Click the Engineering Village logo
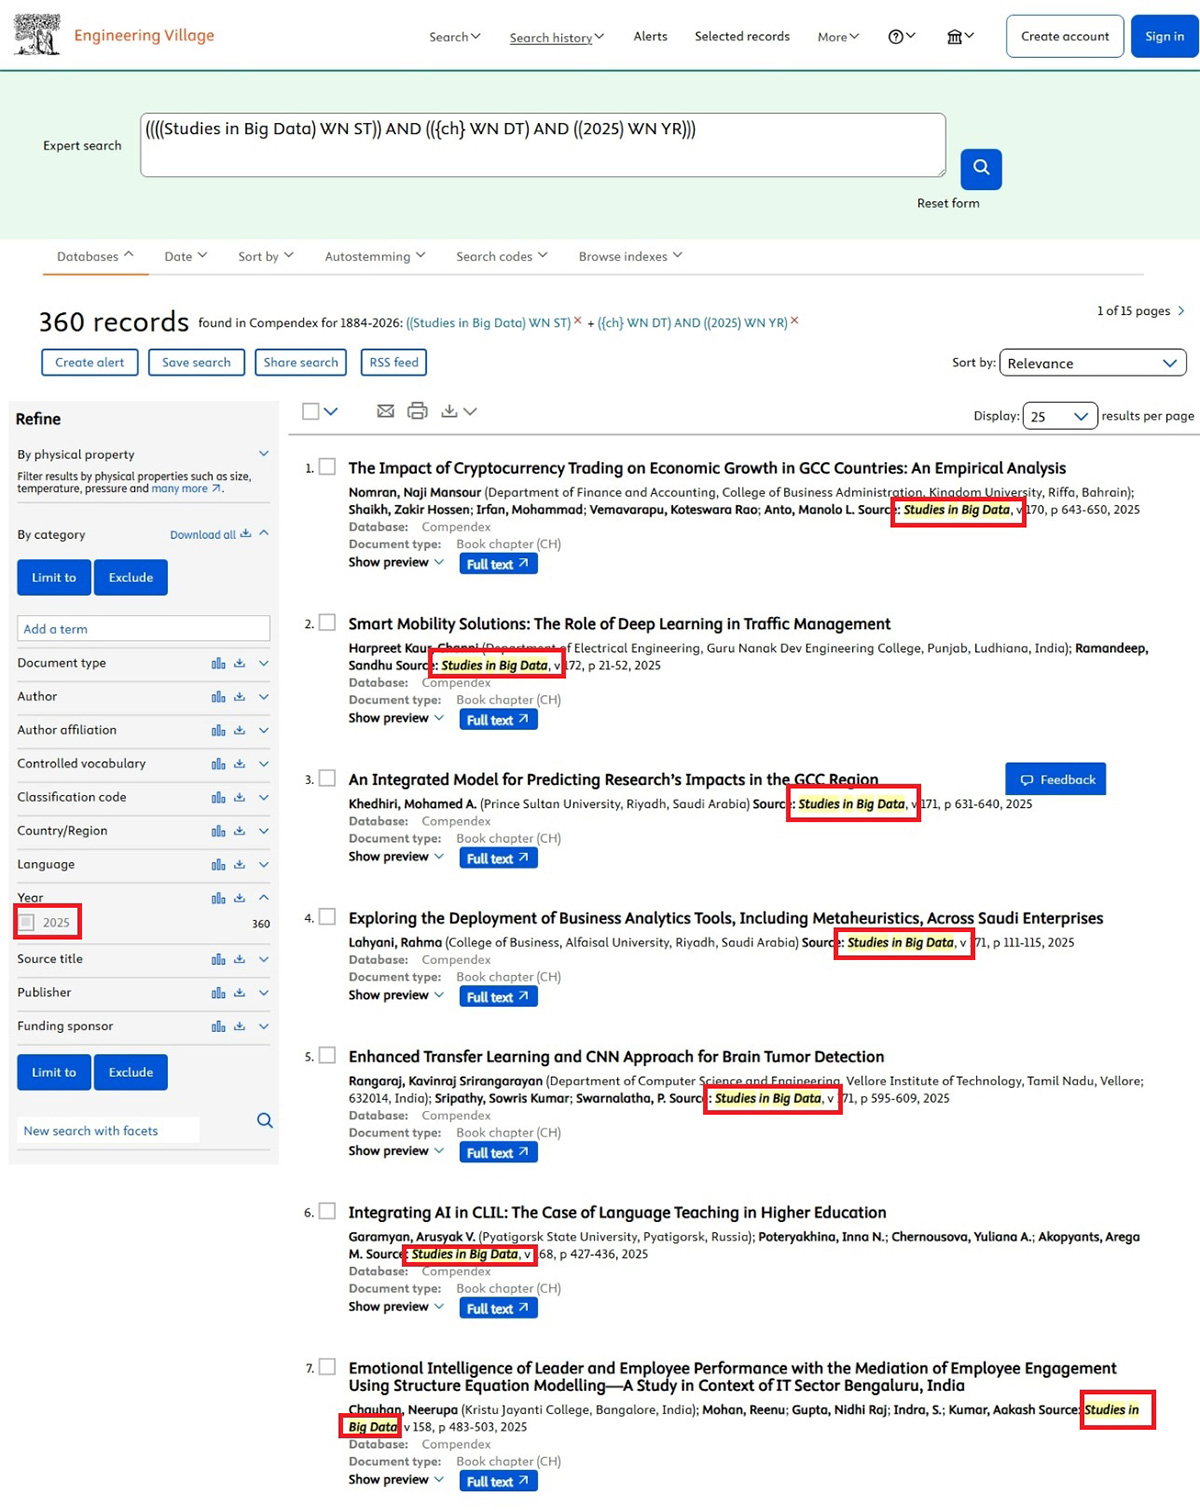Image resolution: width=1200 pixels, height=1510 pixels. click(x=114, y=35)
